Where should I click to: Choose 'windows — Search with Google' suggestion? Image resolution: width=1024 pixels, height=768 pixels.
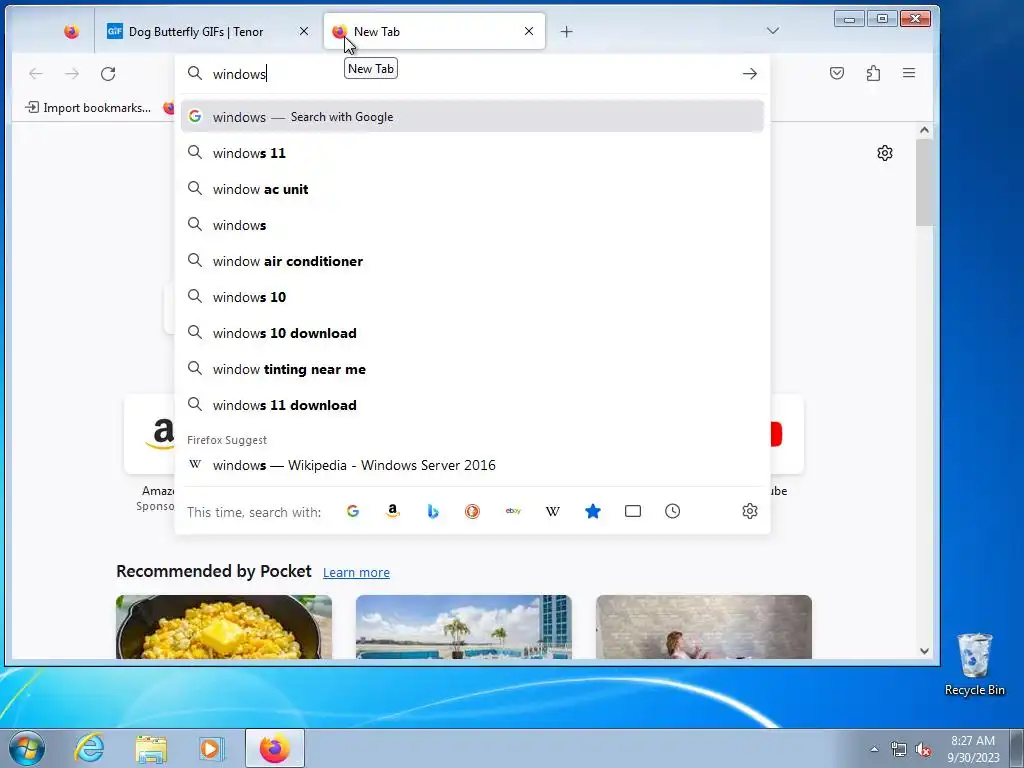472,117
